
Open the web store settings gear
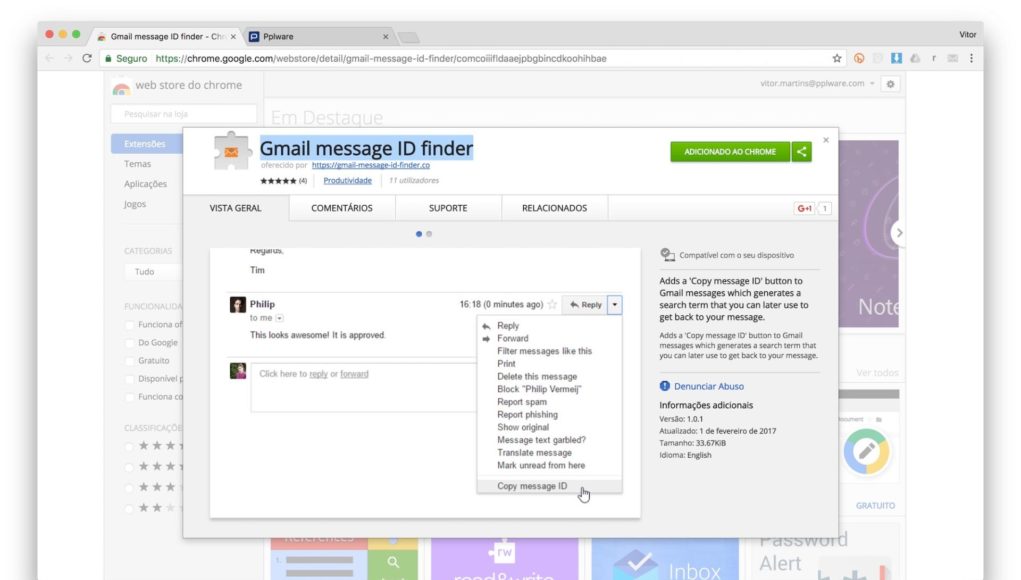(890, 84)
